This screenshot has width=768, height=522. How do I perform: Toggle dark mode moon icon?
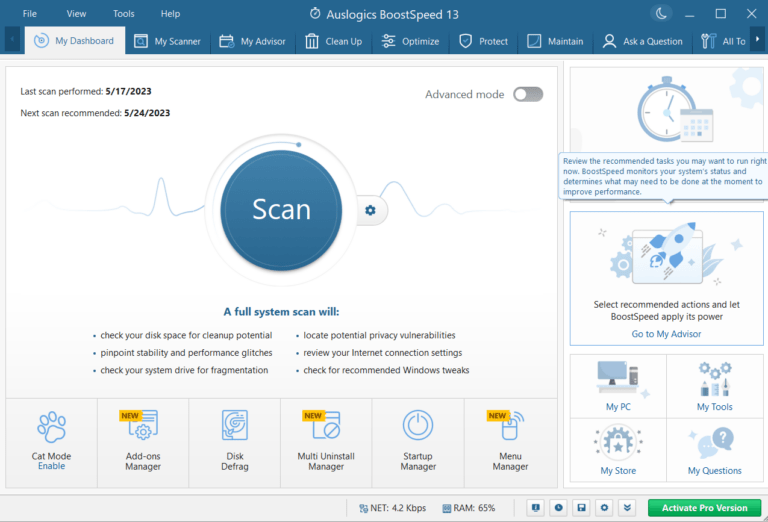tap(662, 13)
